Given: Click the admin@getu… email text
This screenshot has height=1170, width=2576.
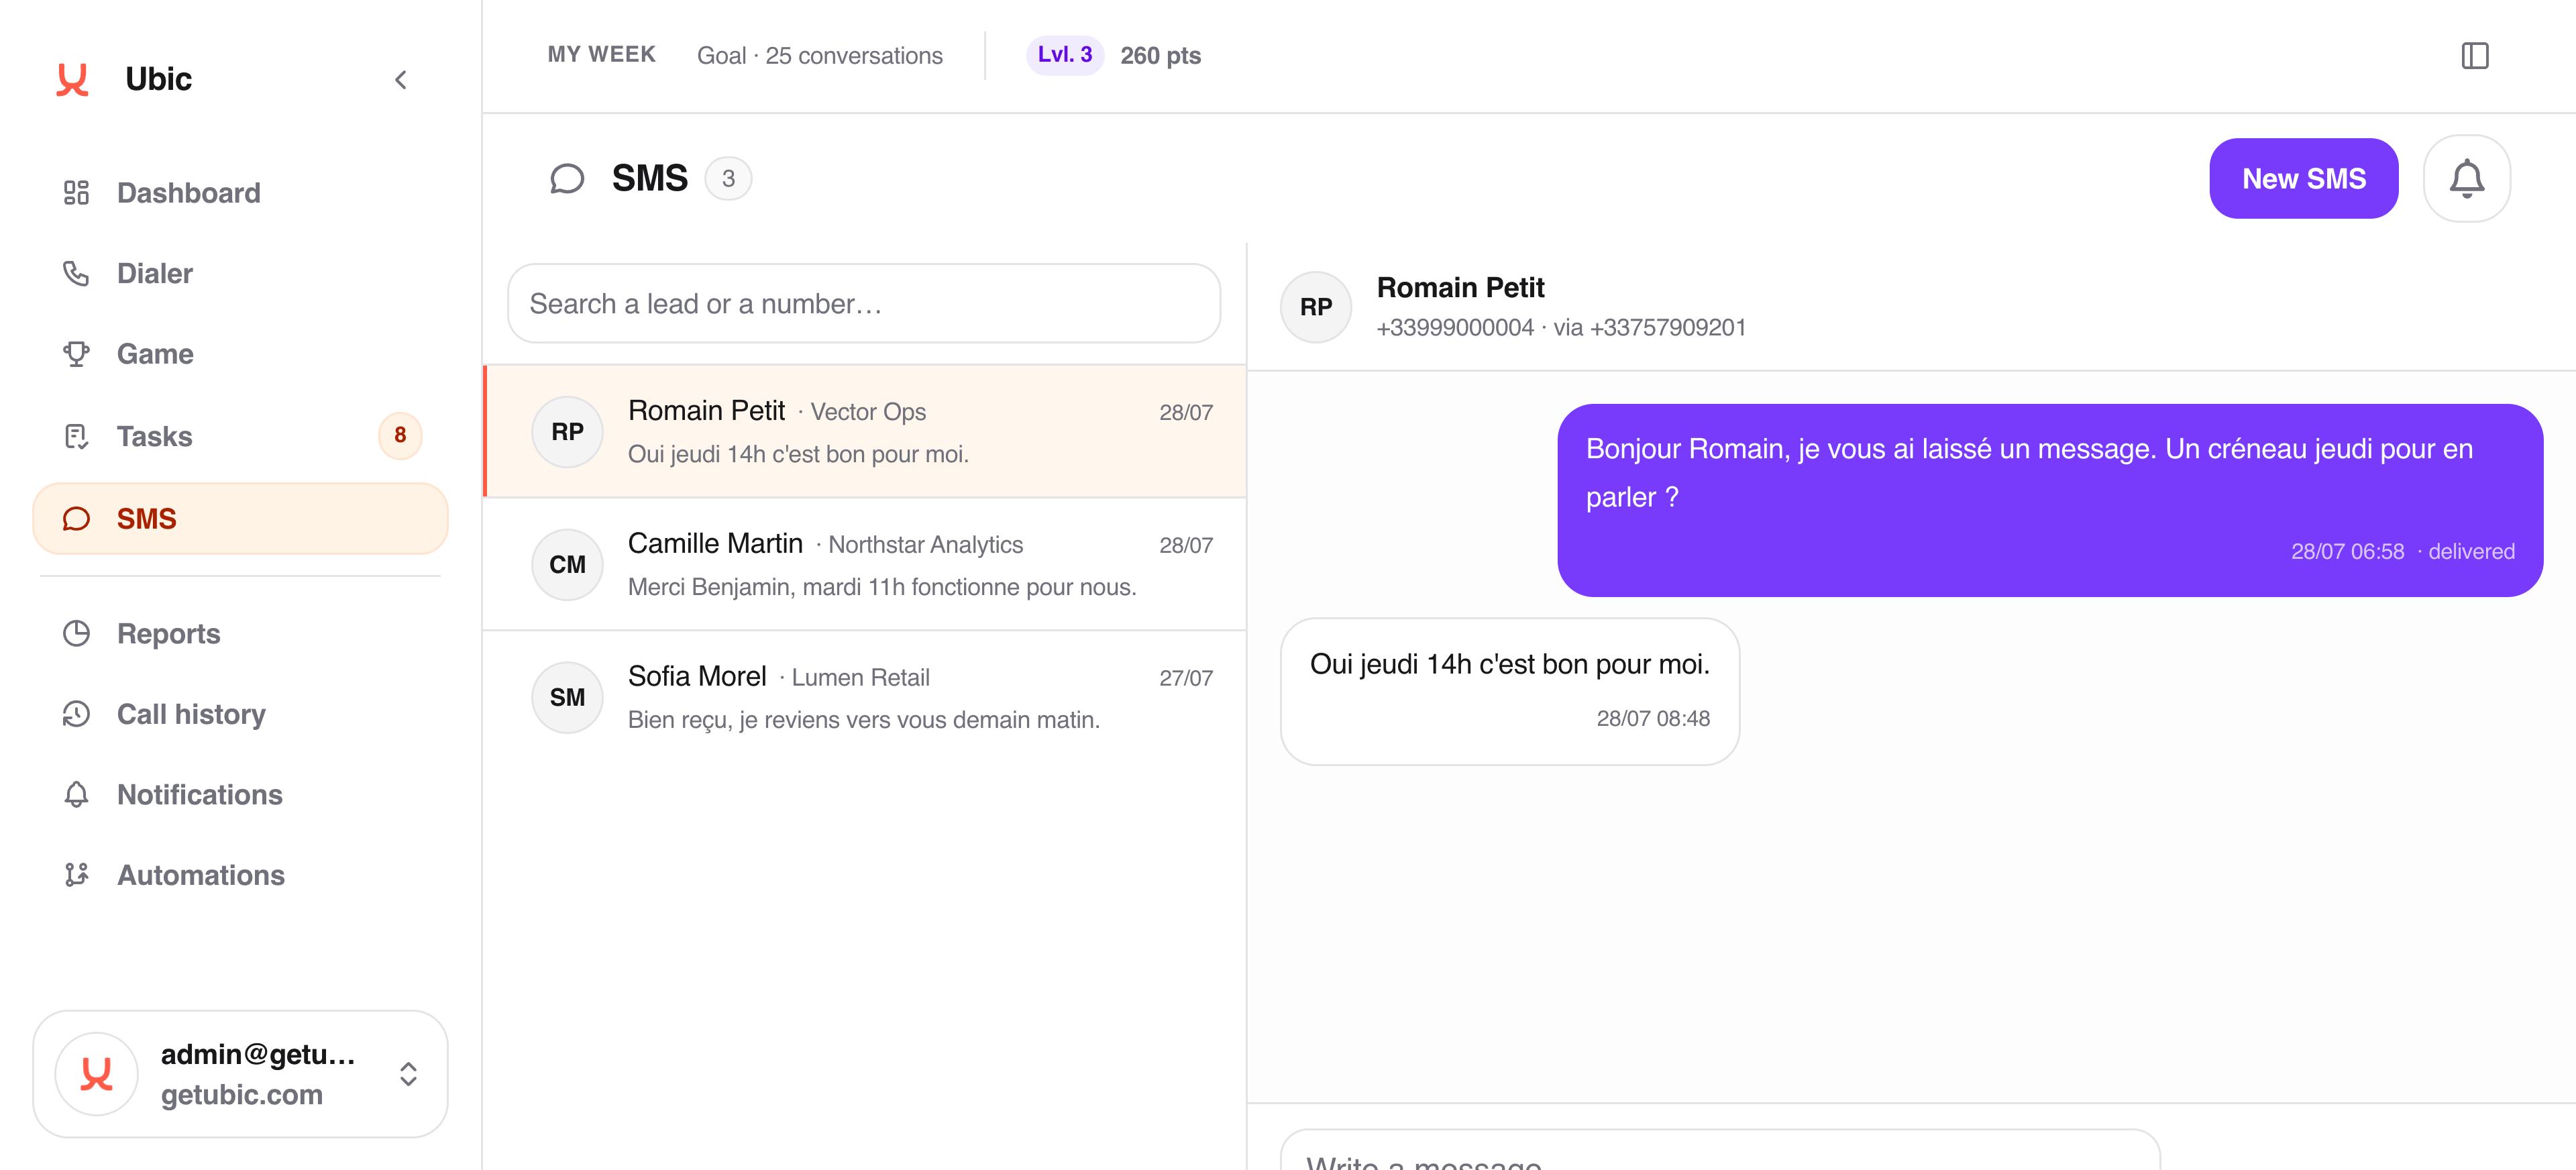Looking at the screenshot, I should (x=258, y=1054).
